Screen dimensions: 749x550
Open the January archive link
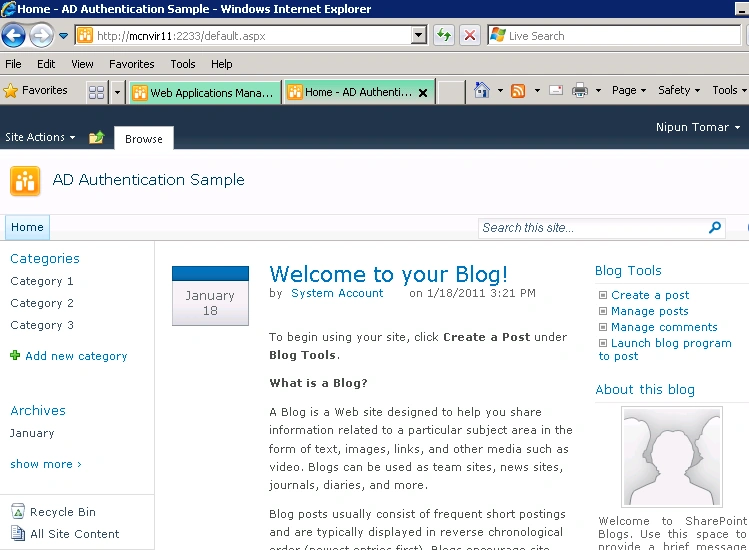pyautogui.click(x=32, y=433)
